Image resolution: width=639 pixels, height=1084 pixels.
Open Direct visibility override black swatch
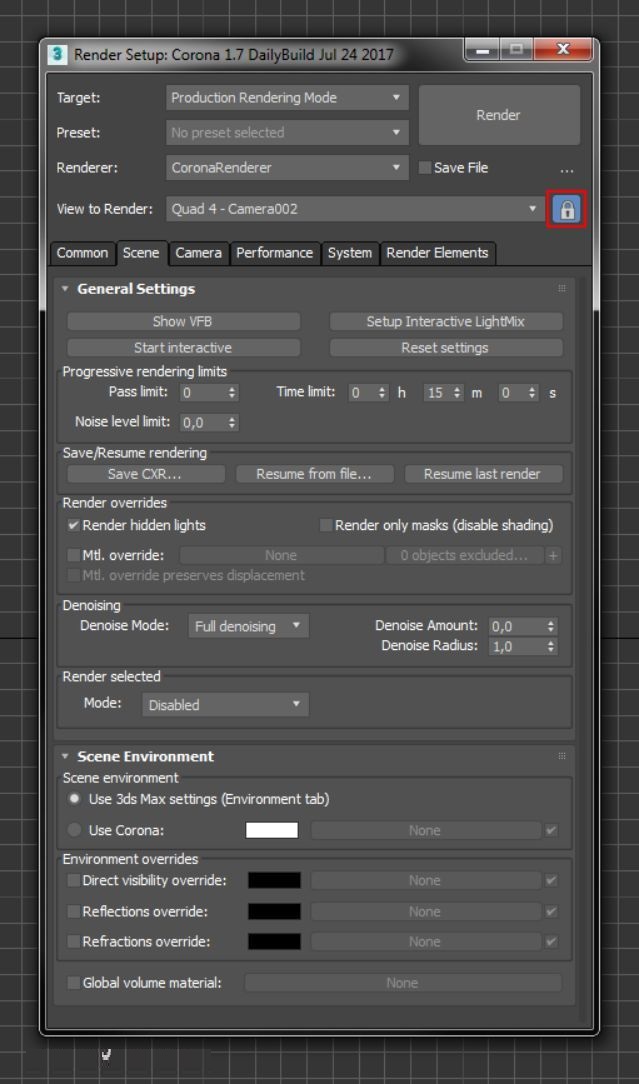click(275, 881)
